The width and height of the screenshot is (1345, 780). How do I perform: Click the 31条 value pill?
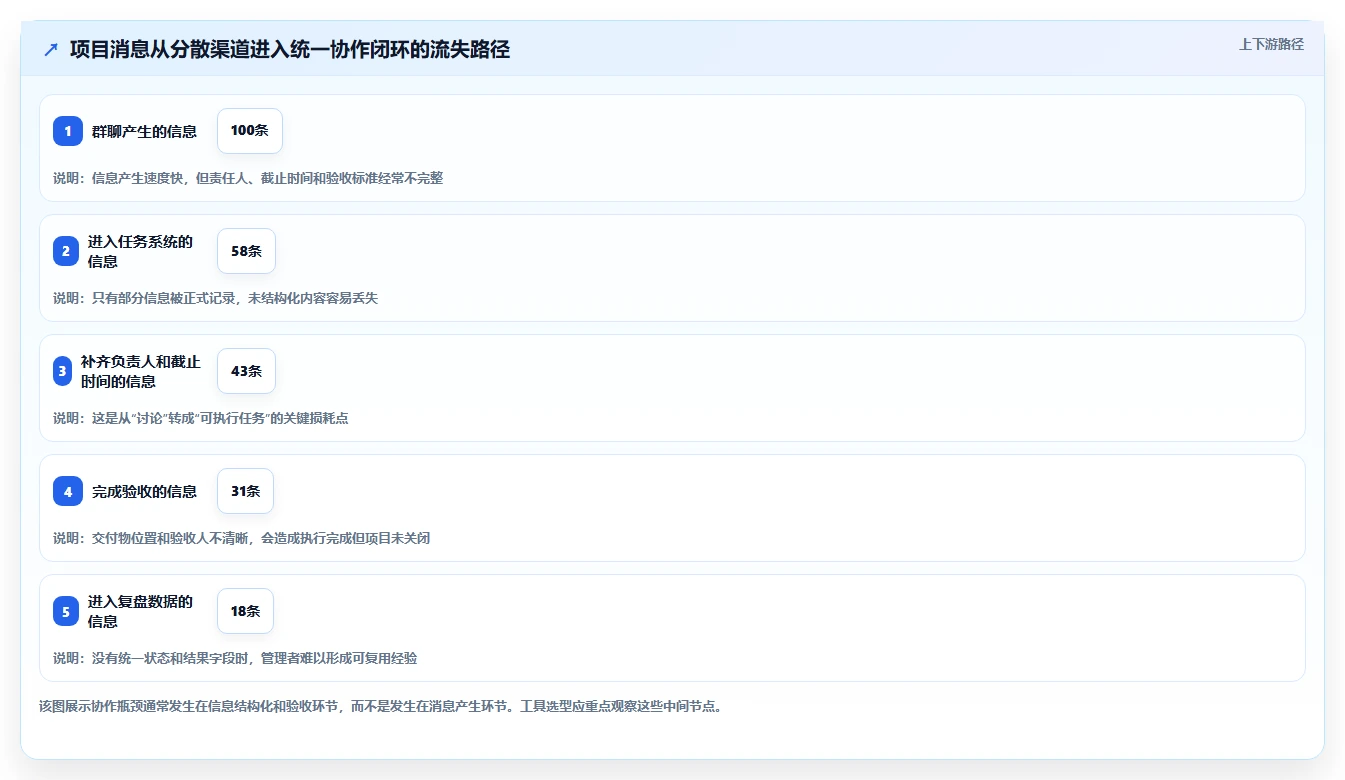(245, 491)
